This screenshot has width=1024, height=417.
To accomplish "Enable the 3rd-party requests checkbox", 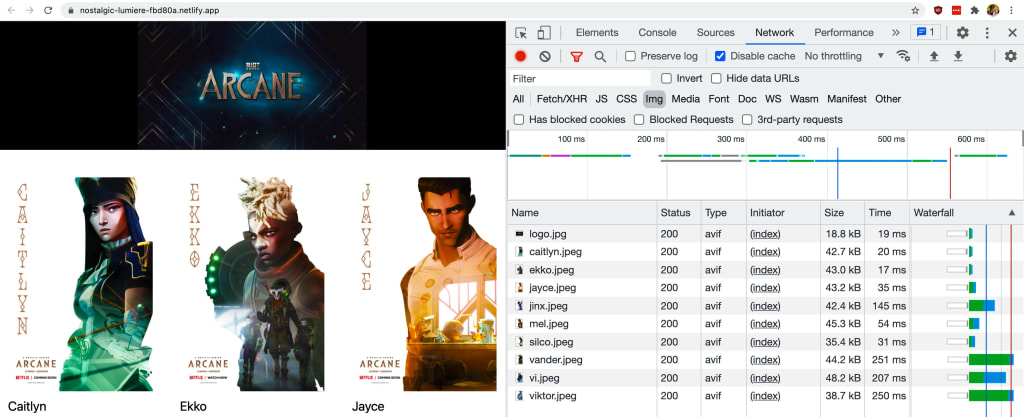I will pos(747,120).
